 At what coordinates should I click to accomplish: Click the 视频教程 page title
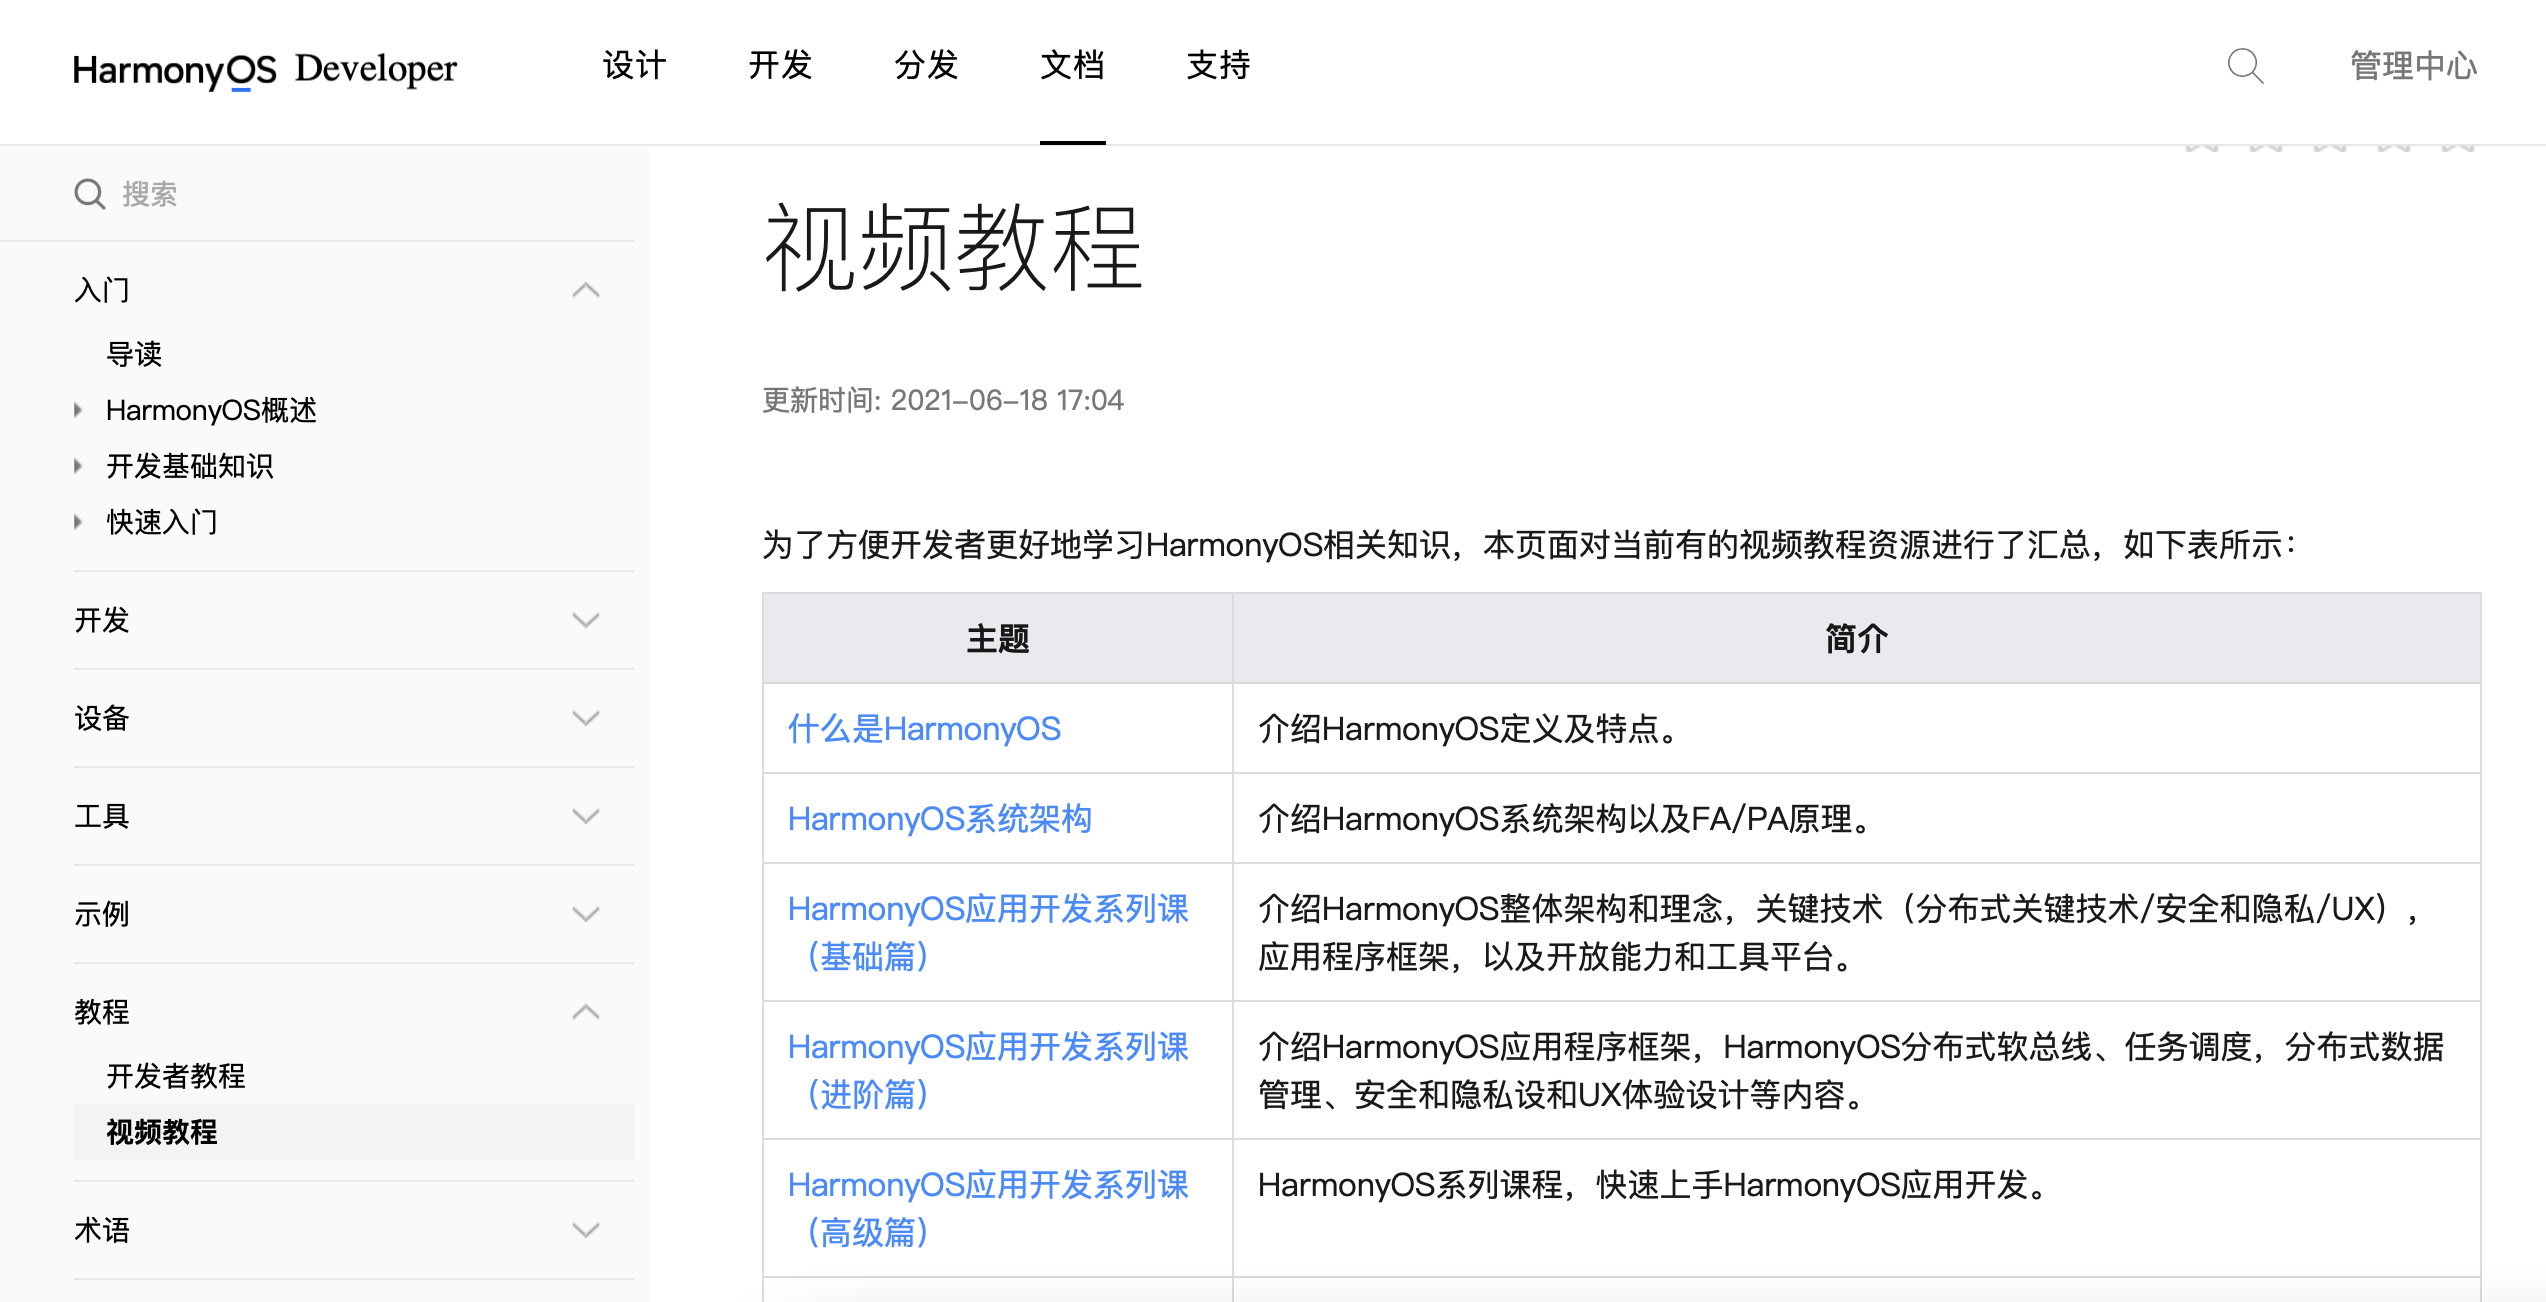click(x=953, y=247)
